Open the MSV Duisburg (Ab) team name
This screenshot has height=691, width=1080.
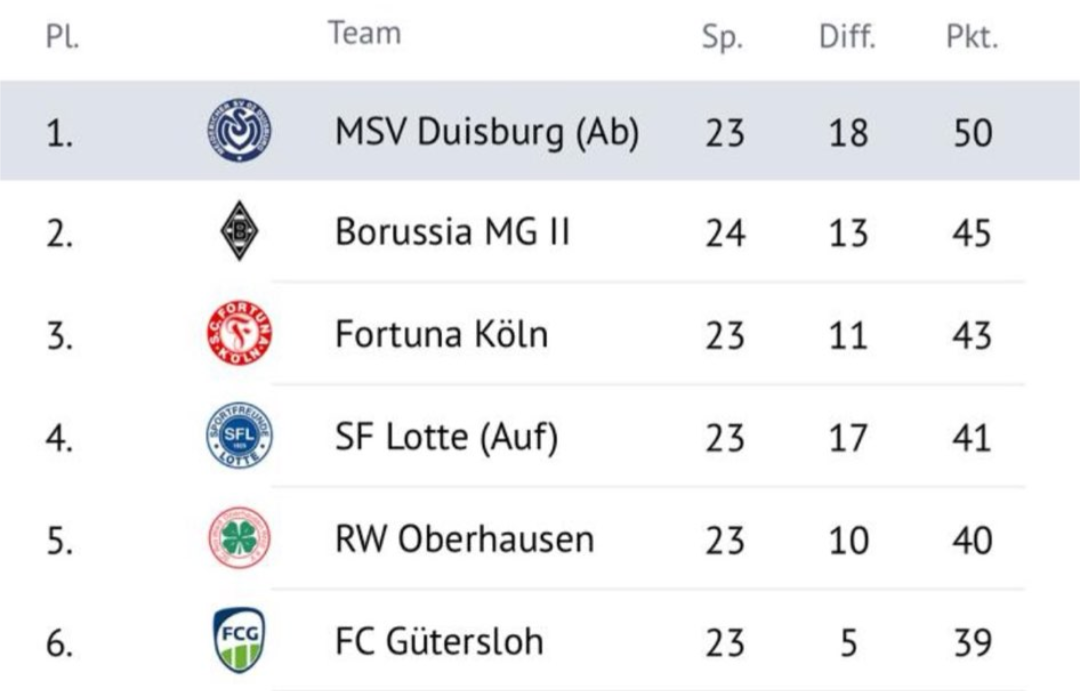tap(486, 132)
